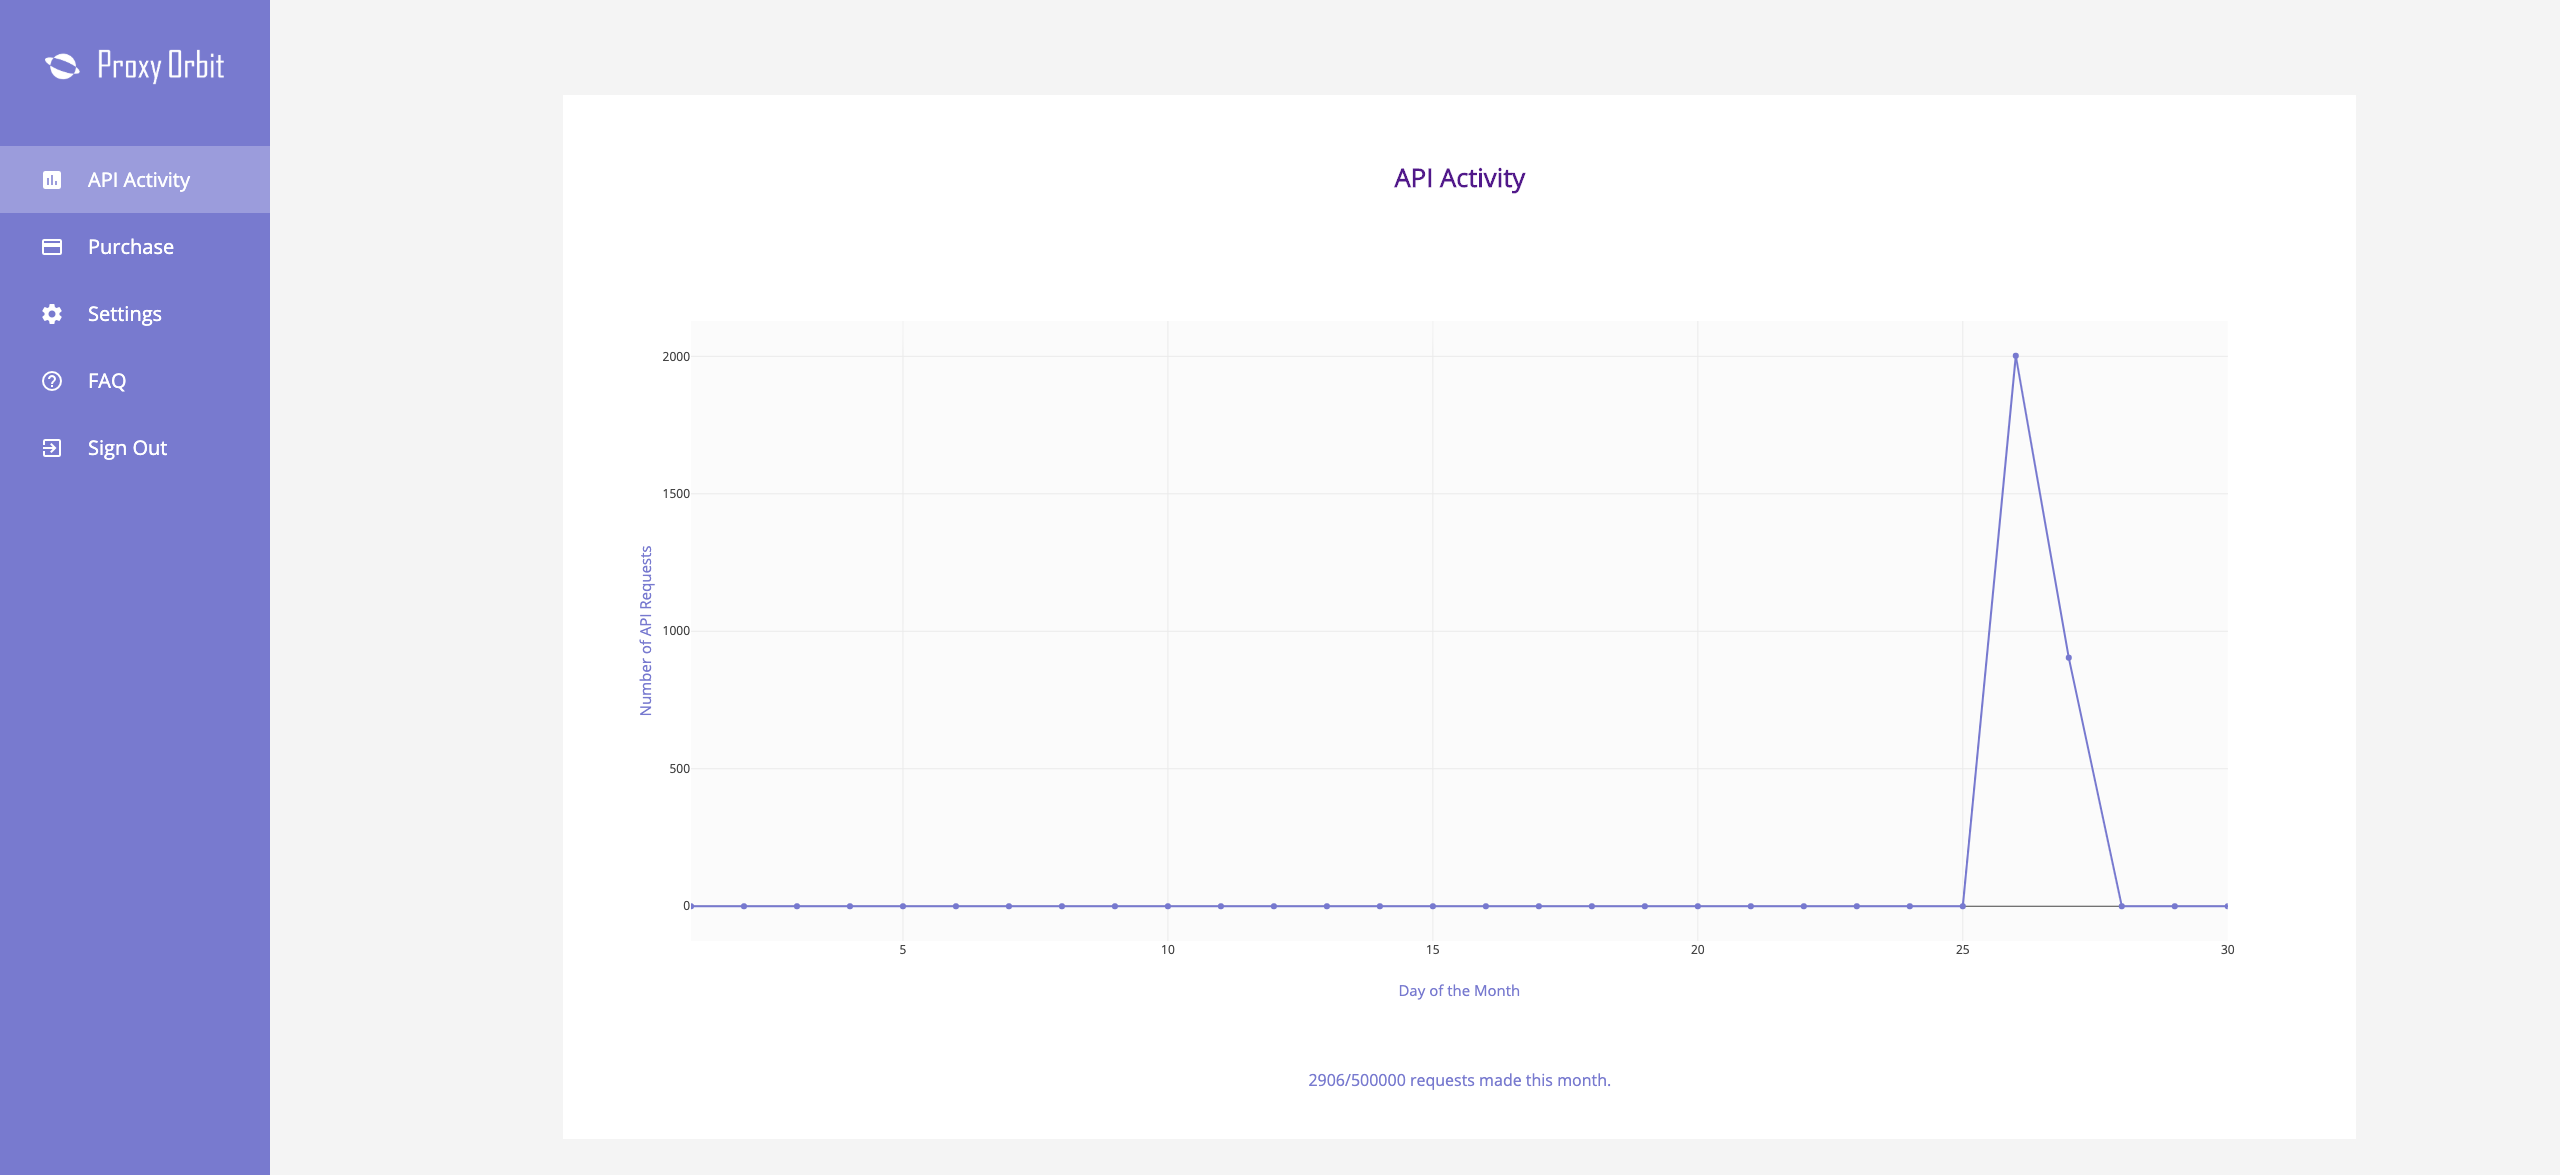Click the x-axis tick label 25

[x=1963, y=950]
